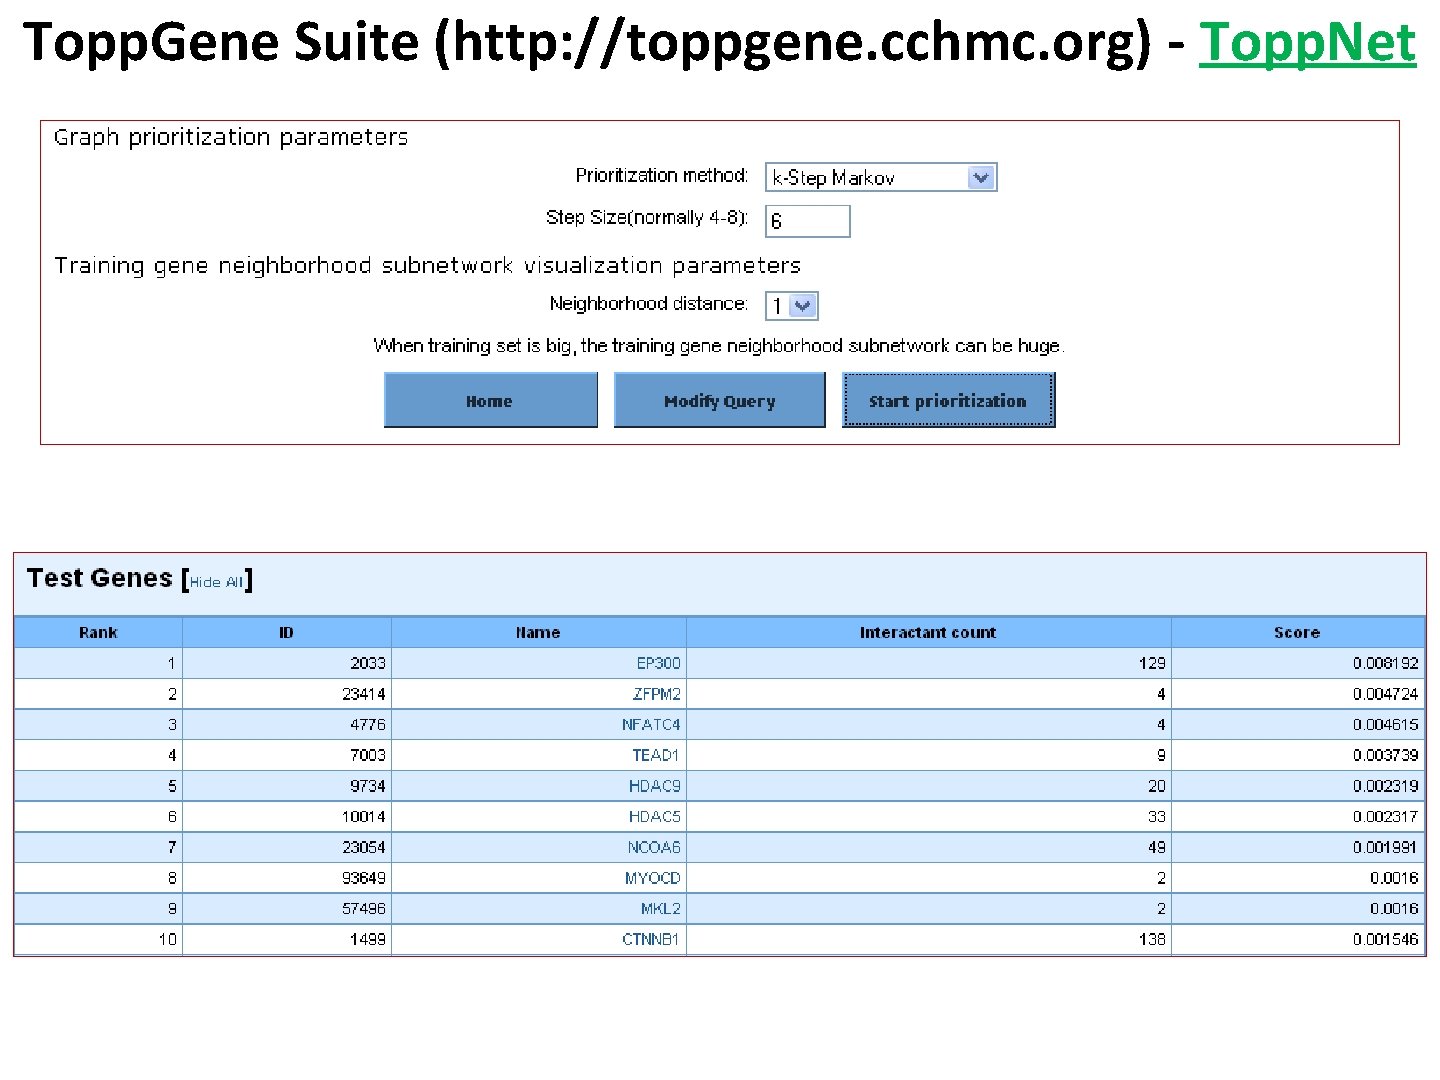Select the interactant count 33

pyautogui.click(x=1157, y=817)
